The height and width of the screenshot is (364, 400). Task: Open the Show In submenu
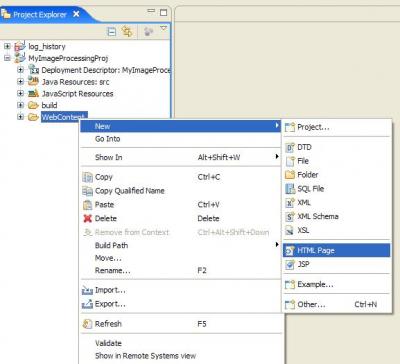[x=180, y=157]
